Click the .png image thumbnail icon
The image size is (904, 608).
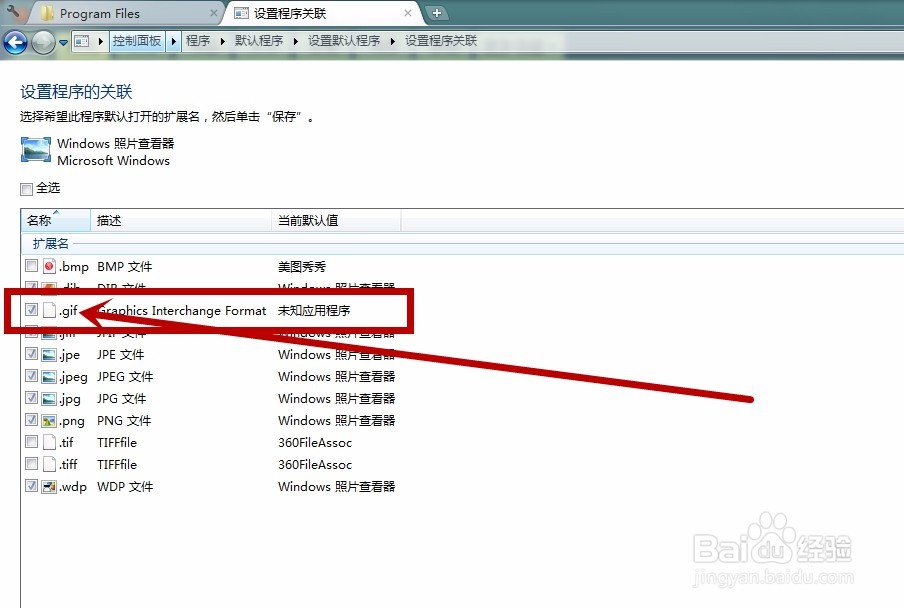click(48, 420)
